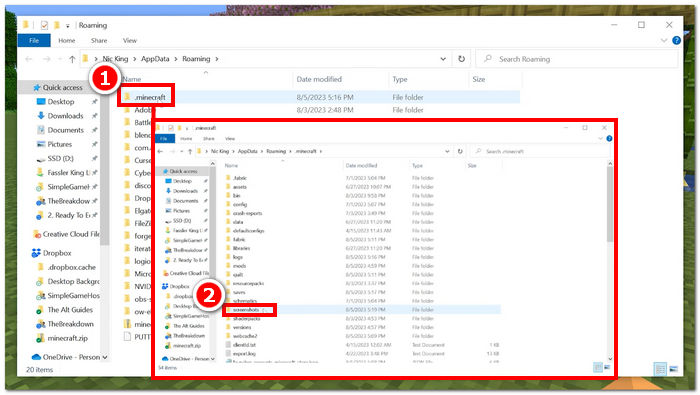The image size is (700, 395).
Task: Open recent locations dropdown in Roaming window
Action: 60,59
